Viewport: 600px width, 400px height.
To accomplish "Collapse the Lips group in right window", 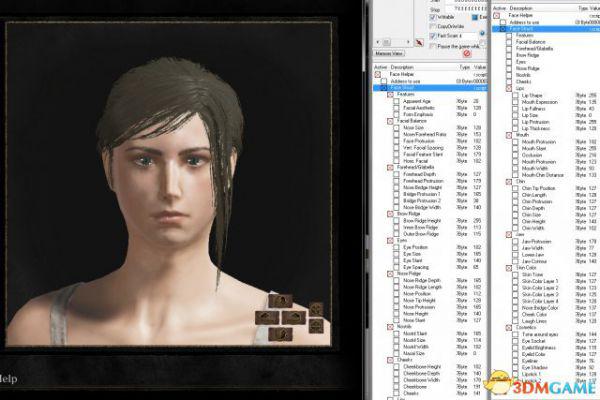I will point(509,88).
